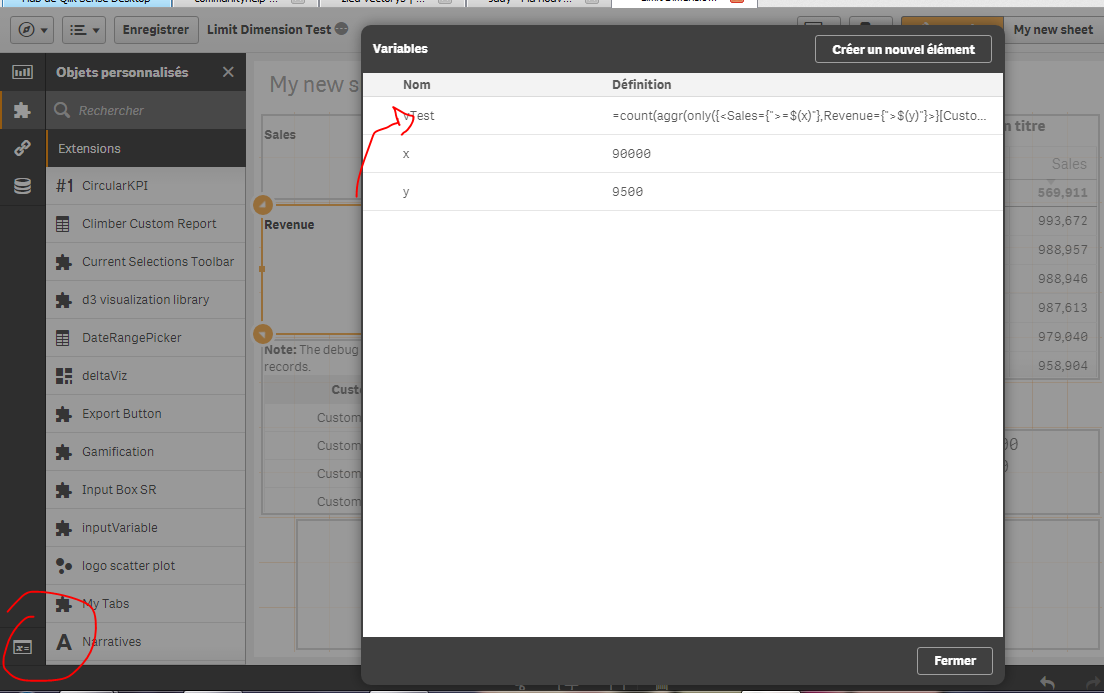Open the variables icon at sidebar bottom

pyautogui.click(x=23, y=647)
